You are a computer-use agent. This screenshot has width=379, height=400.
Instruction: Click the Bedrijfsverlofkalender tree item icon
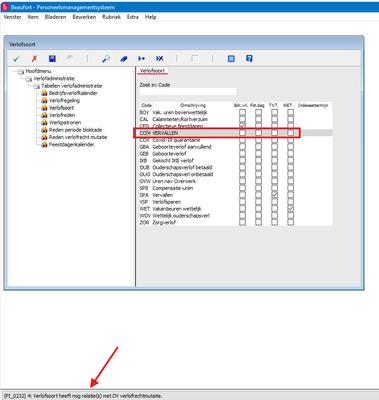tap(44, 93)
